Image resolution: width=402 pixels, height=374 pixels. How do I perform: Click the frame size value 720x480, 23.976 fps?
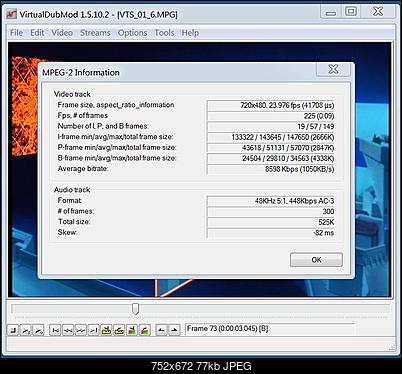coord(271,105)
